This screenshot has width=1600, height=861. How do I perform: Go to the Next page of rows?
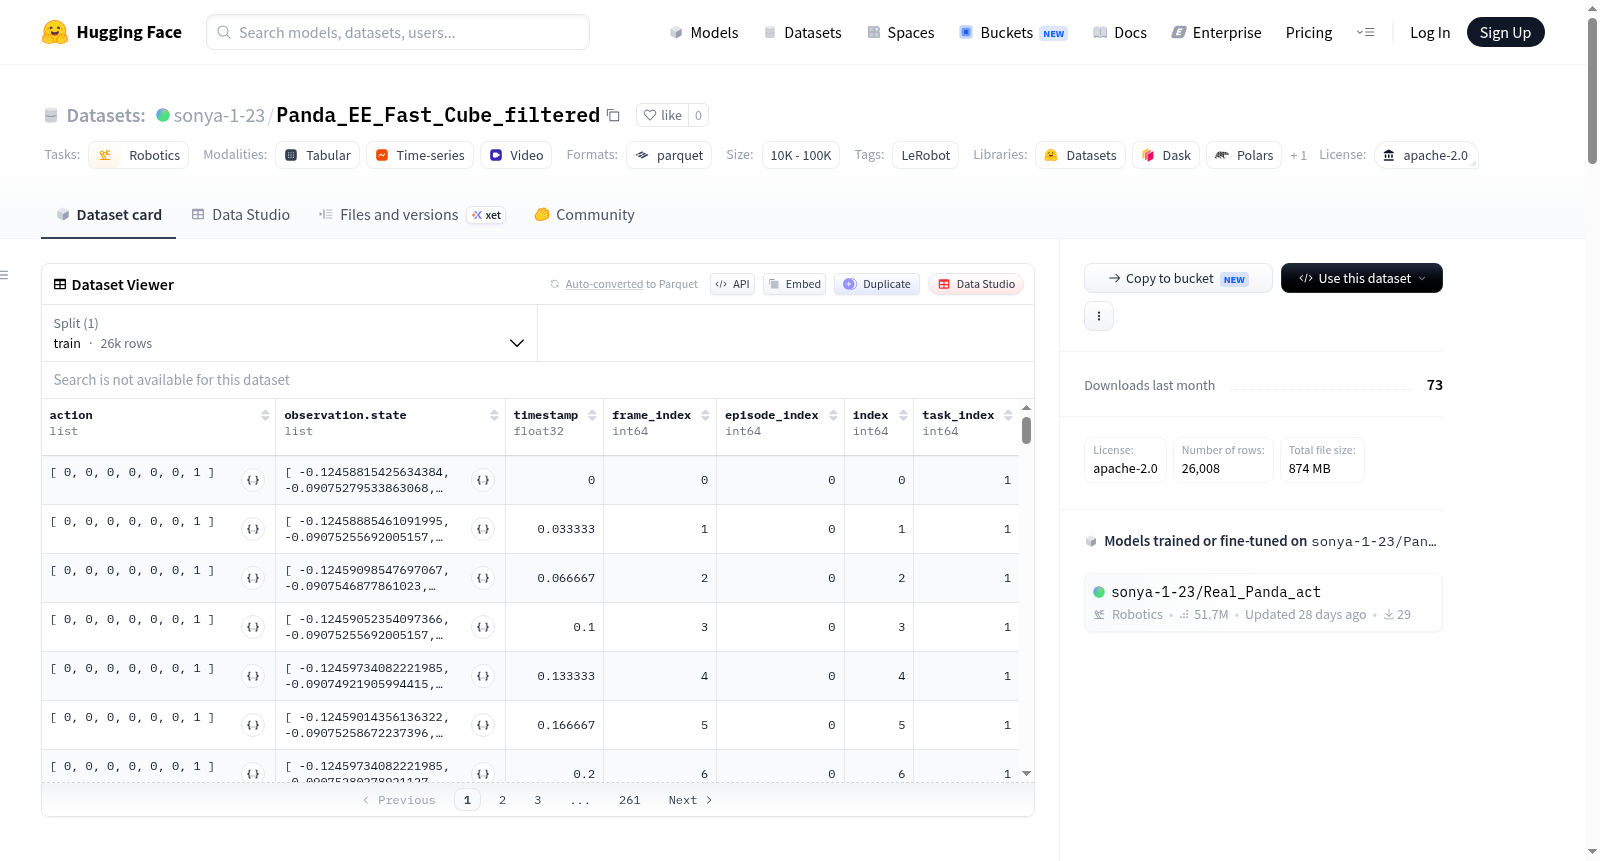click(x=690, y=800)
